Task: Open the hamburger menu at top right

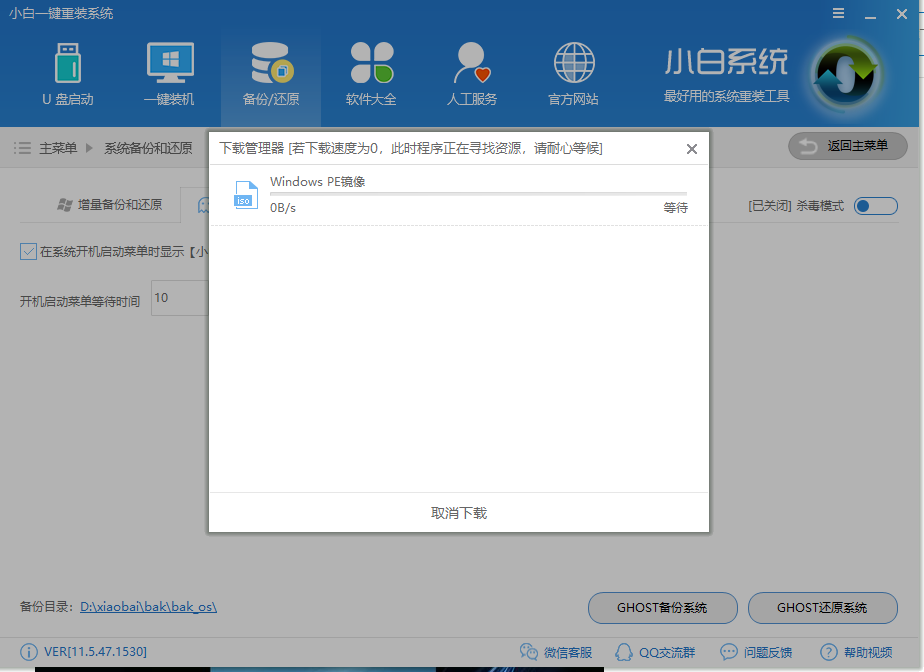Action: (x=838, y=13)
